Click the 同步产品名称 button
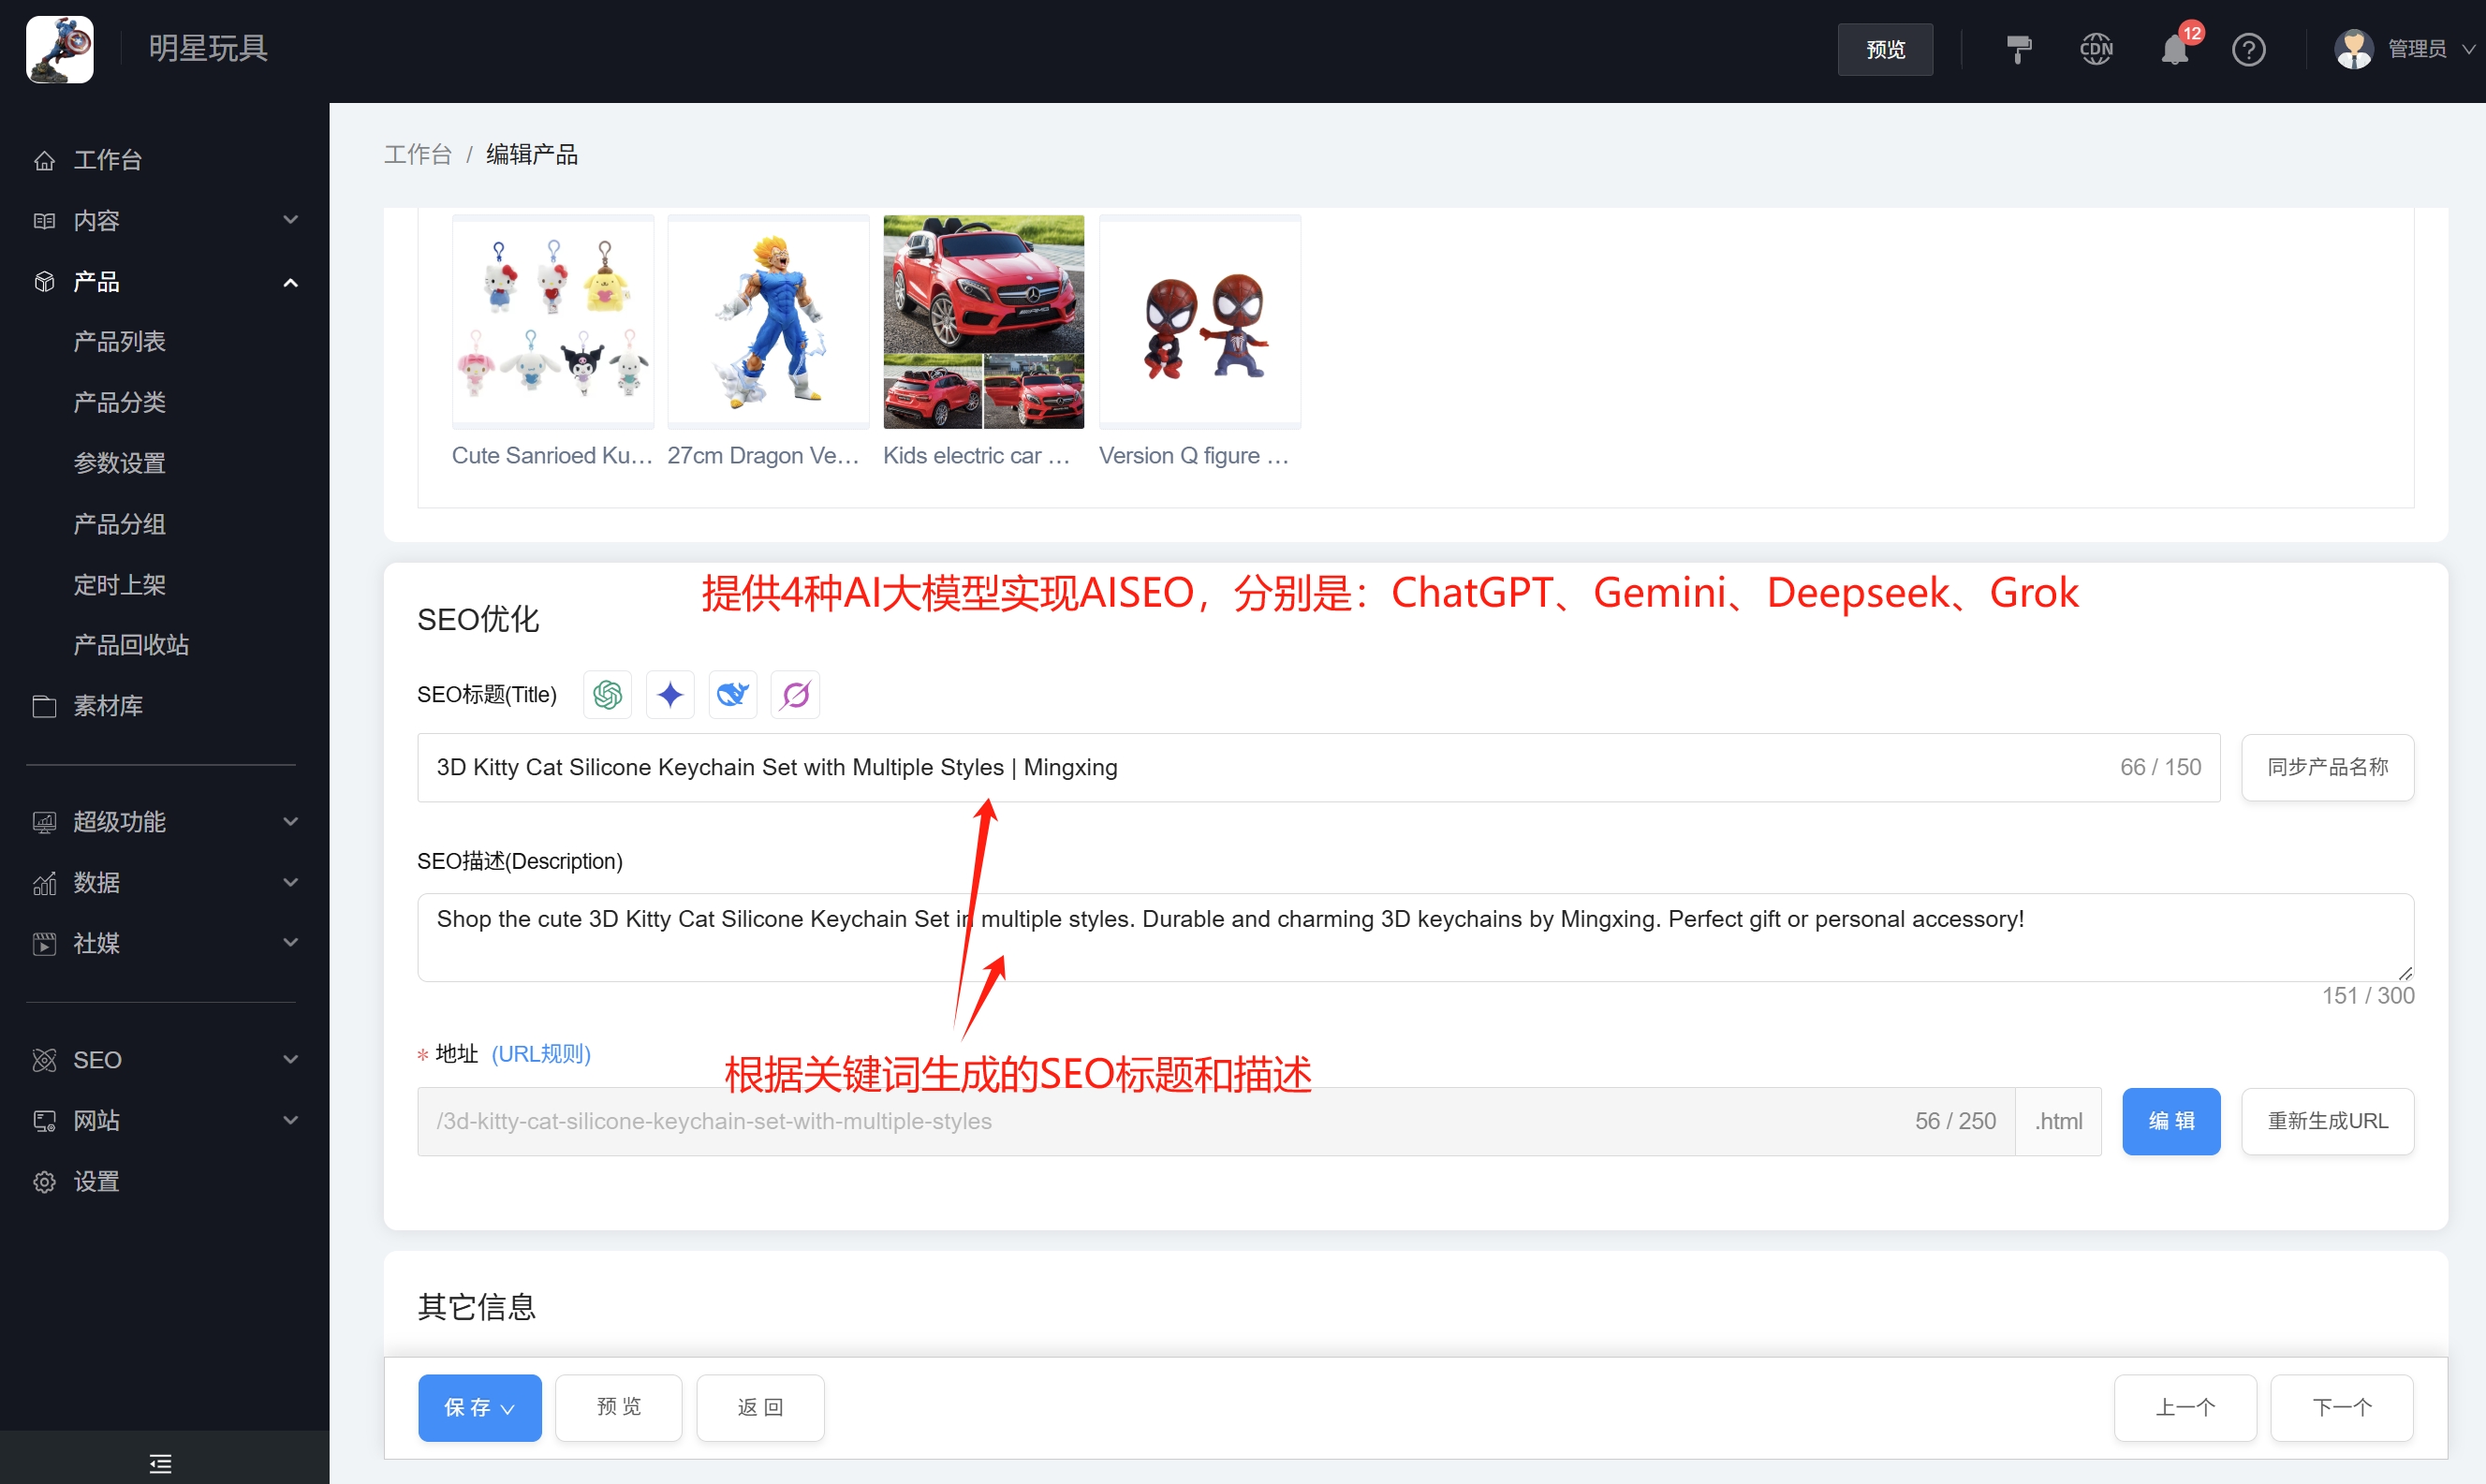 2327,766
